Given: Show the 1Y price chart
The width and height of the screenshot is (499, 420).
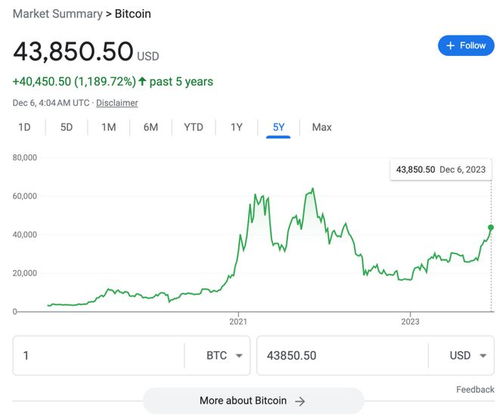Looking at the screenshot, I should point(236,127).
